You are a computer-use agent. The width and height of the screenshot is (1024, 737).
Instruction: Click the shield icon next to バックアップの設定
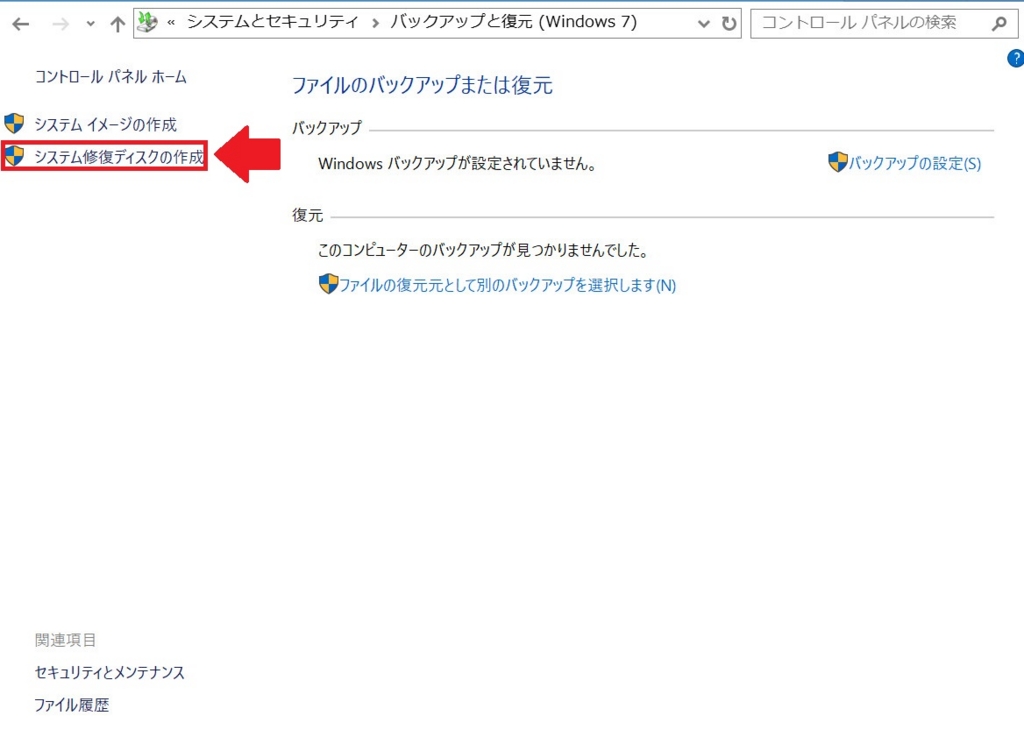(837, 162)
